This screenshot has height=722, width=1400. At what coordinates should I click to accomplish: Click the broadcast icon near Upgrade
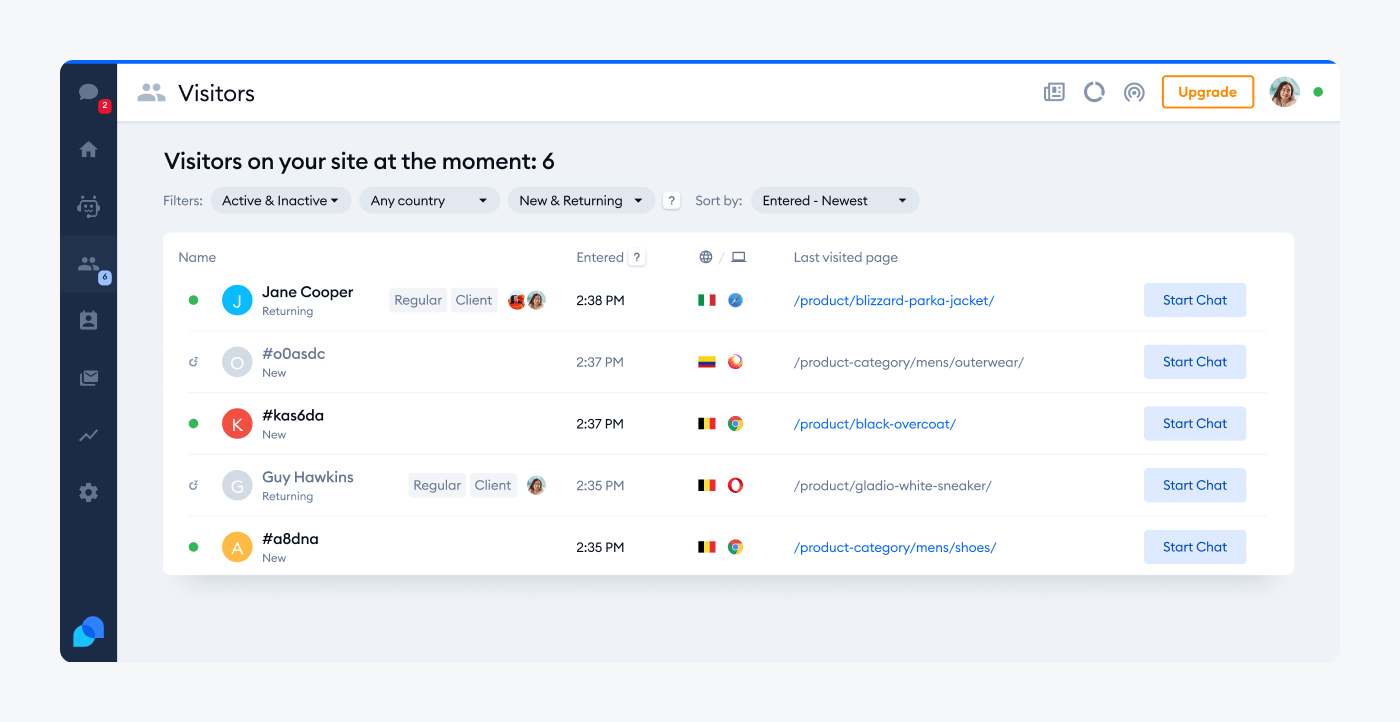[1134, 91]
